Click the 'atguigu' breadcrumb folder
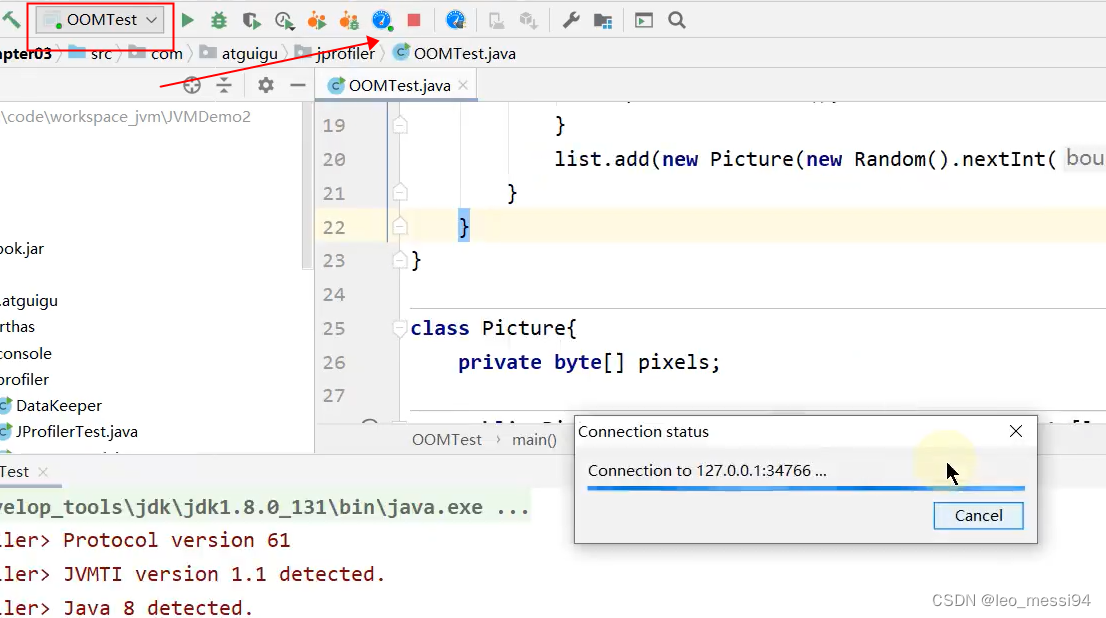 pos(238,54)
